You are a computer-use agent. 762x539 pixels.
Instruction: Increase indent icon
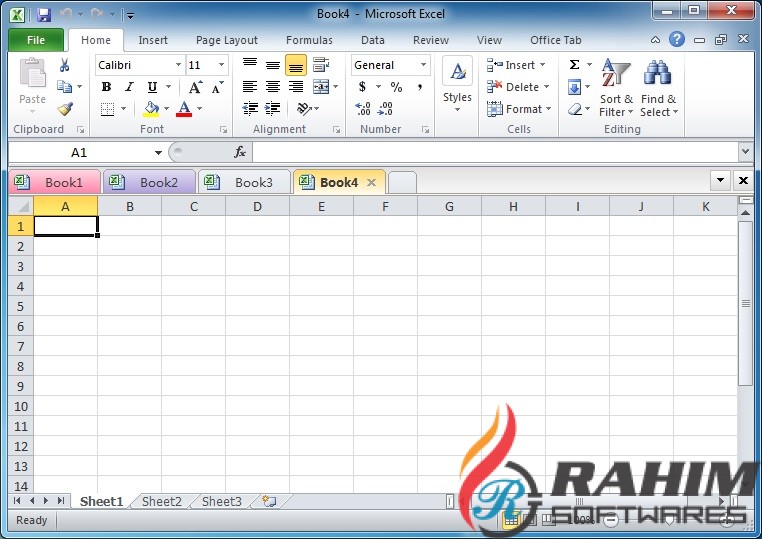coord(273,108)
